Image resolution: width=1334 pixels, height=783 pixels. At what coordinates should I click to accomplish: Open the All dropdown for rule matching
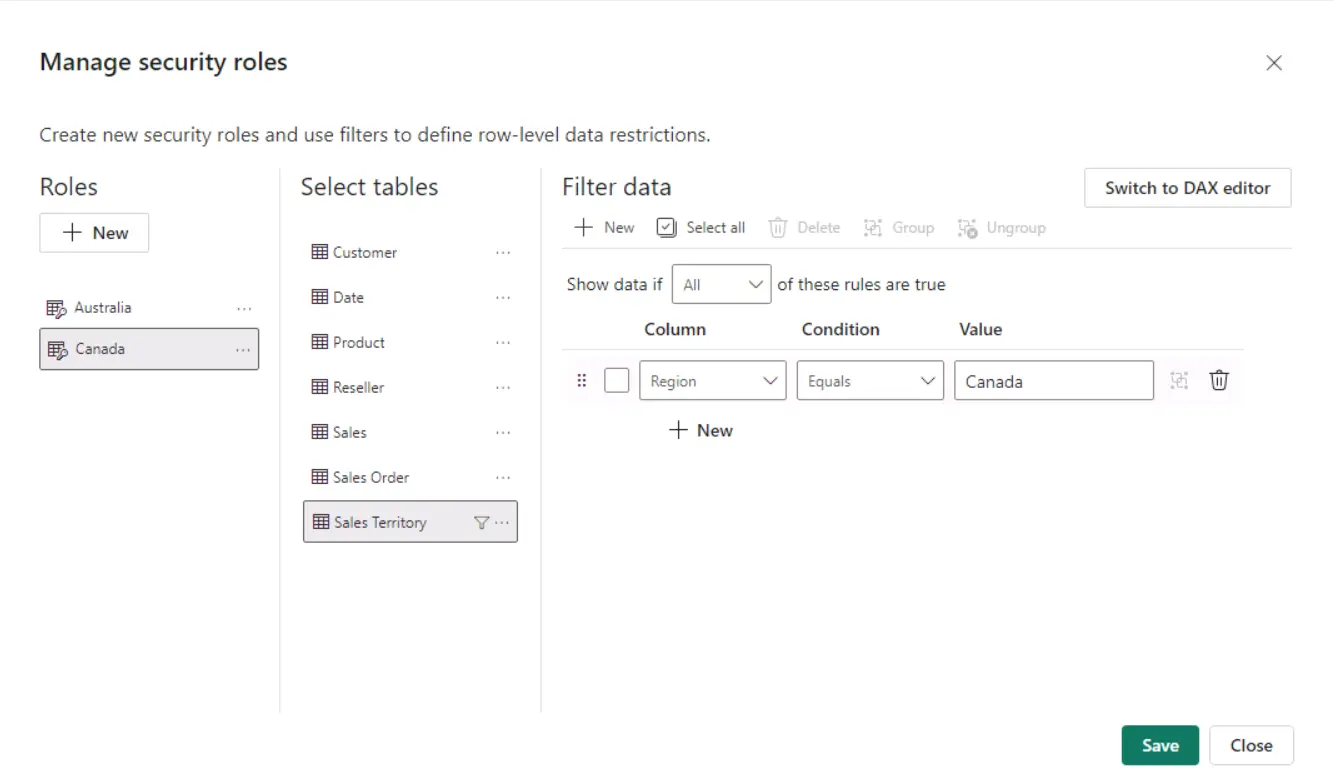click(x=721, y=284)
